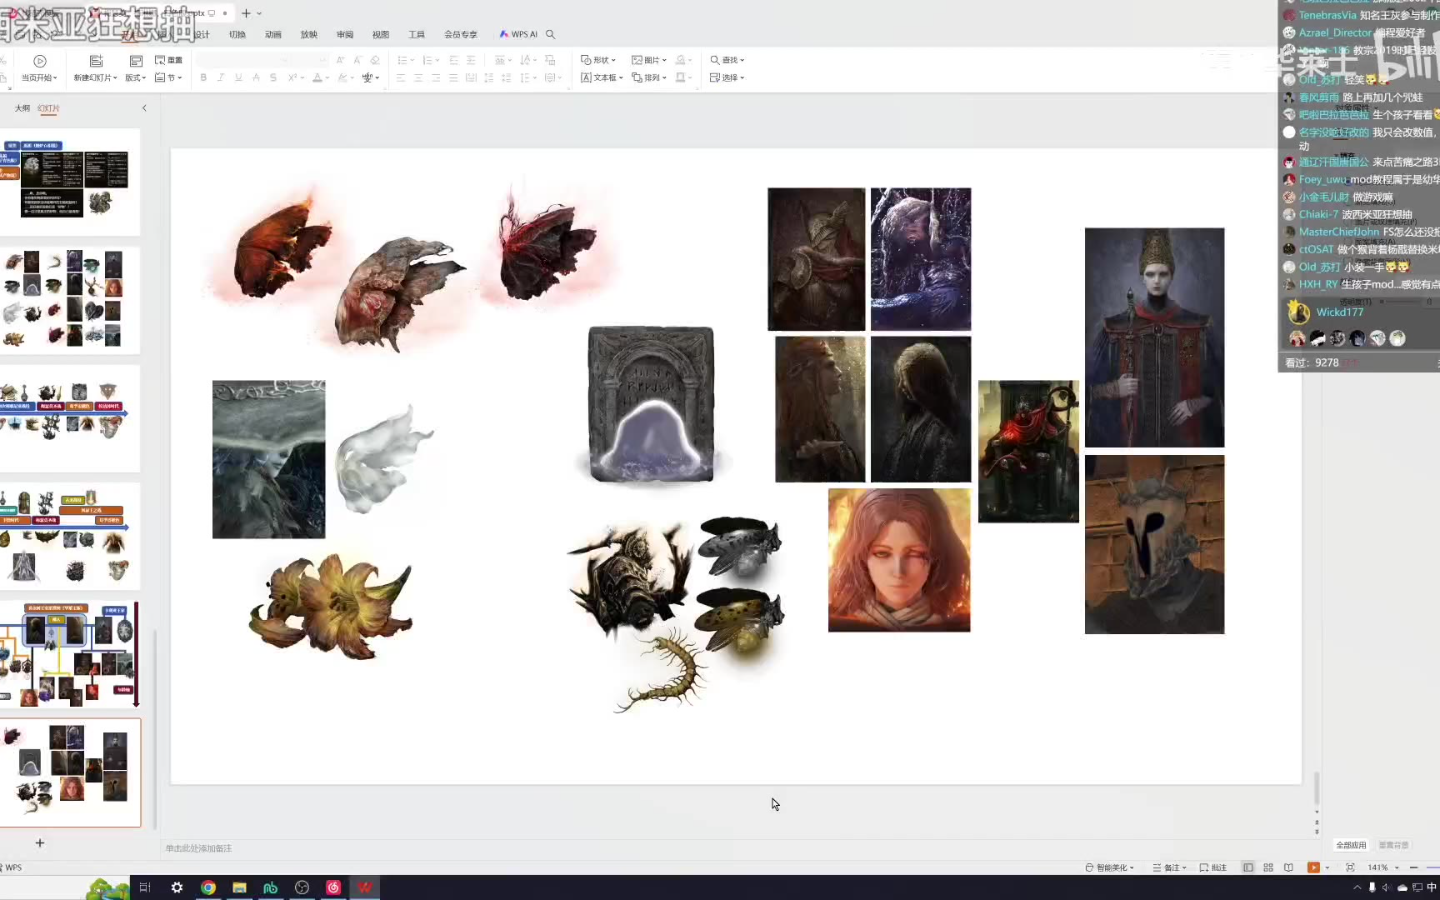1440x900 pixels.
Task: Click the orange slideshow play button
Action: click(x=1314, y=868)
